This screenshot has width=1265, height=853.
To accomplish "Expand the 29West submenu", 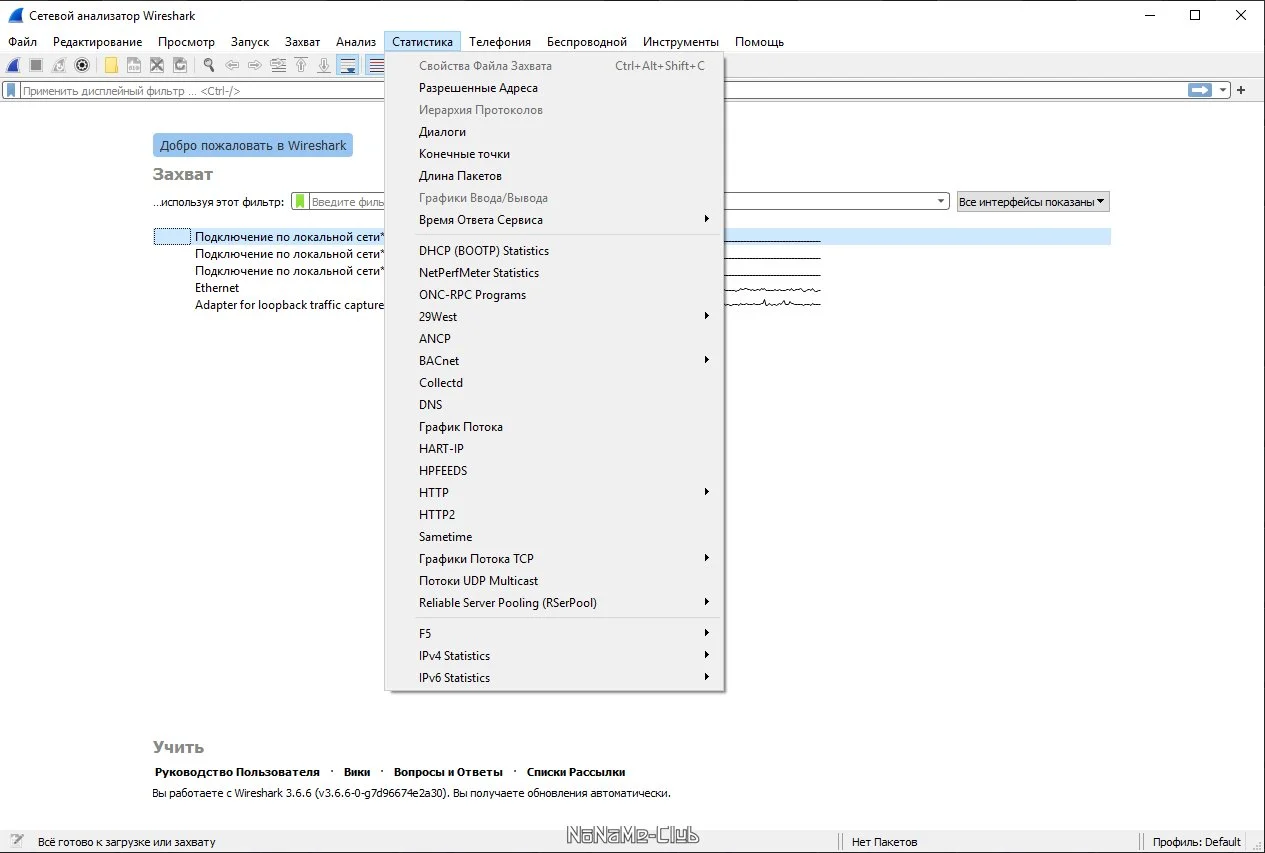I will (554, 316).
